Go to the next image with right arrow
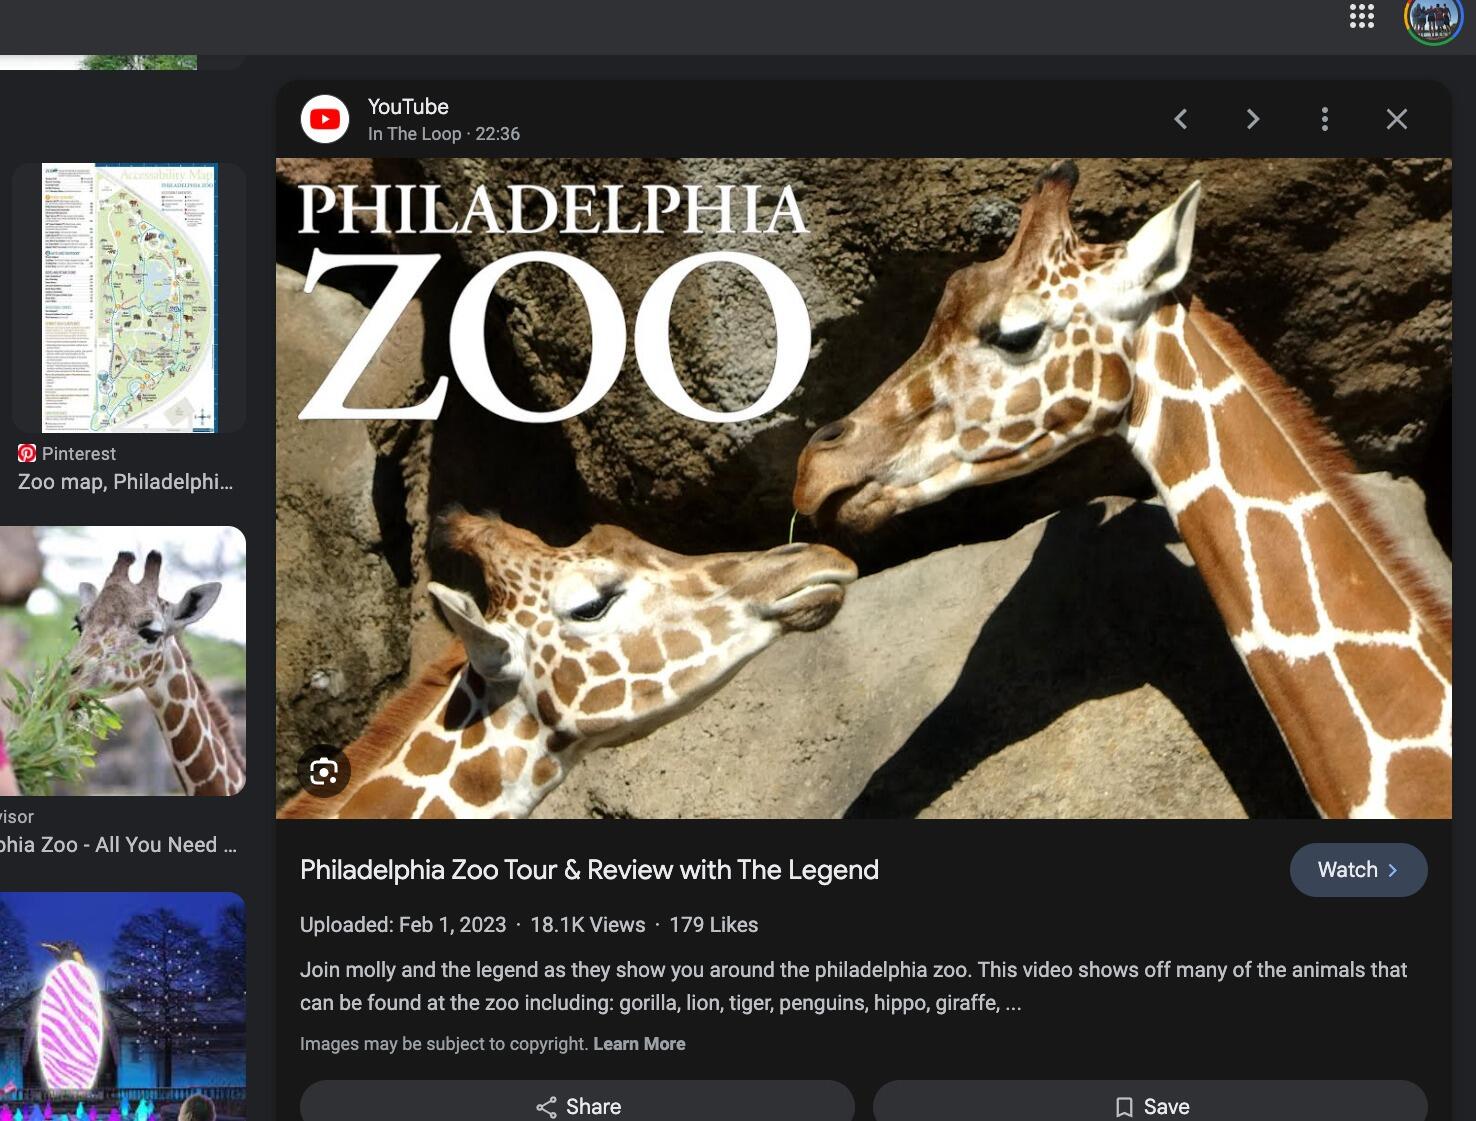1476x1121 pixels. [1253, 119]
